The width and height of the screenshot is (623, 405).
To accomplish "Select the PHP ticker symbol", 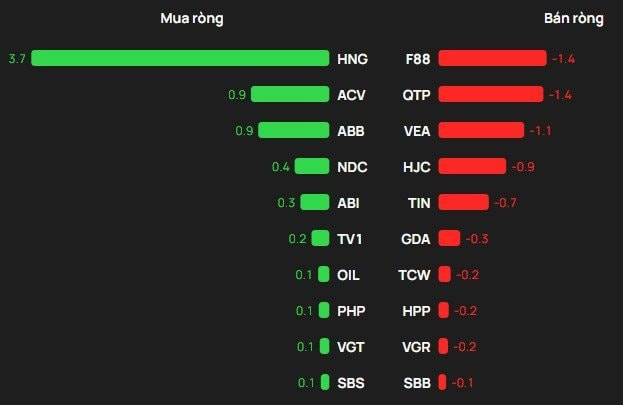I will 351,310.
